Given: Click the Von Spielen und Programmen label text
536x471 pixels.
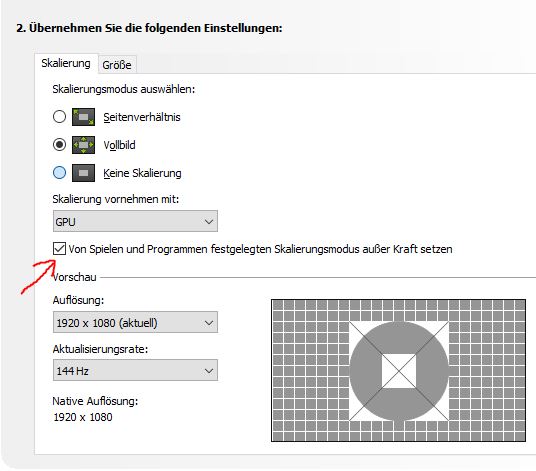Looking at the screenshot, I should coord(260,249).
